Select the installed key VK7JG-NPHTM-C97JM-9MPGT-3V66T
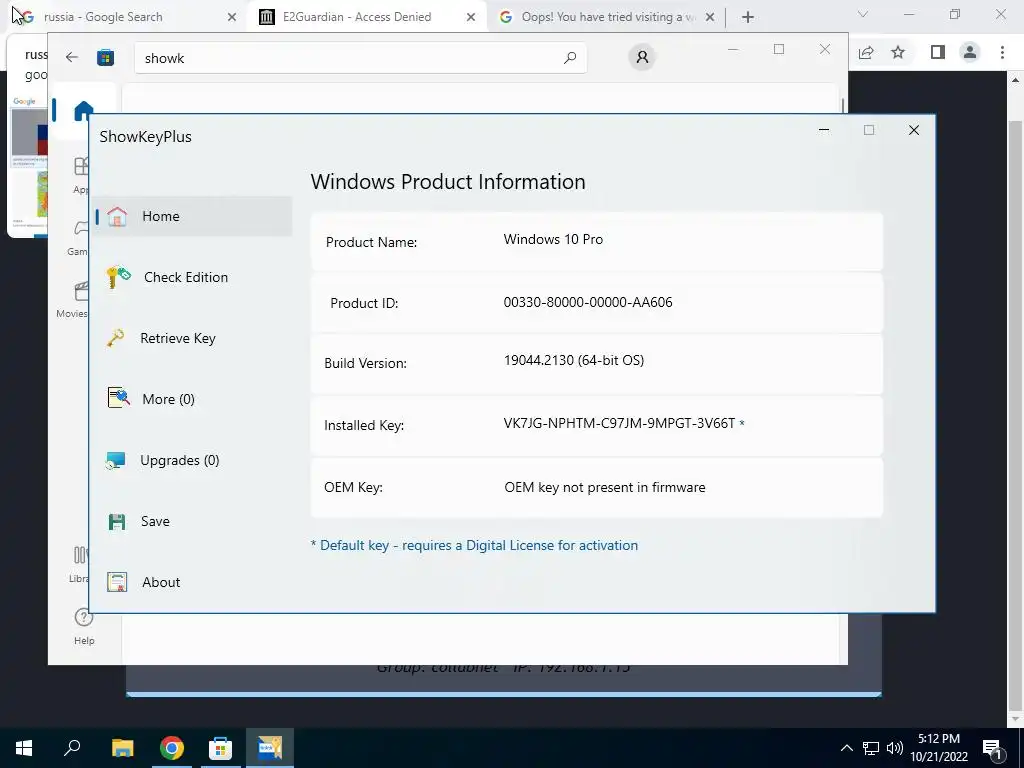This screenshot has width=1024, height=768. [619, 423]
